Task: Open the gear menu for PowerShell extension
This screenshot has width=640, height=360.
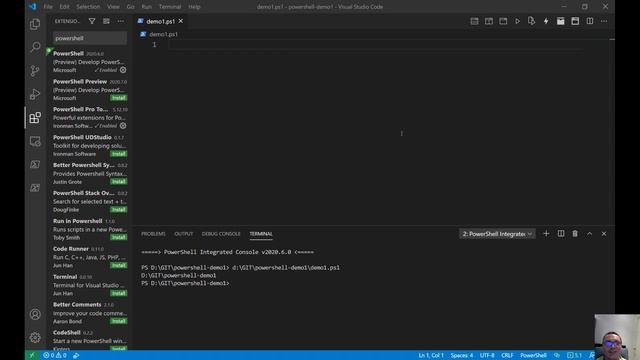Action: [123, 70]
